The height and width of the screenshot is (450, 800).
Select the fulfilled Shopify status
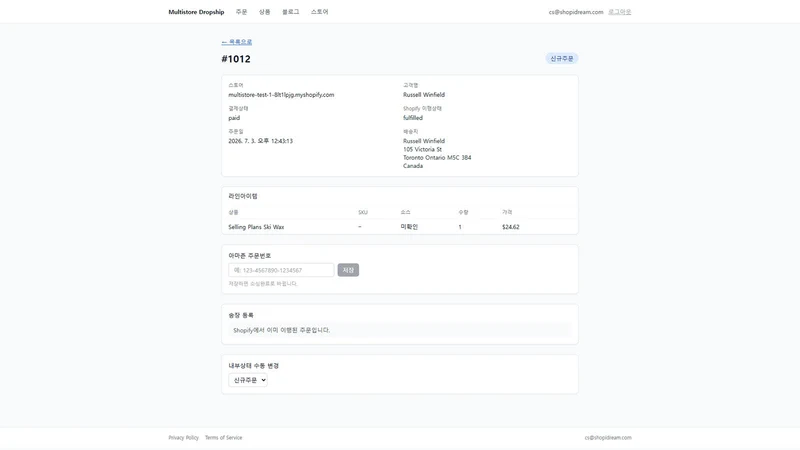click(x=413, y=118)
